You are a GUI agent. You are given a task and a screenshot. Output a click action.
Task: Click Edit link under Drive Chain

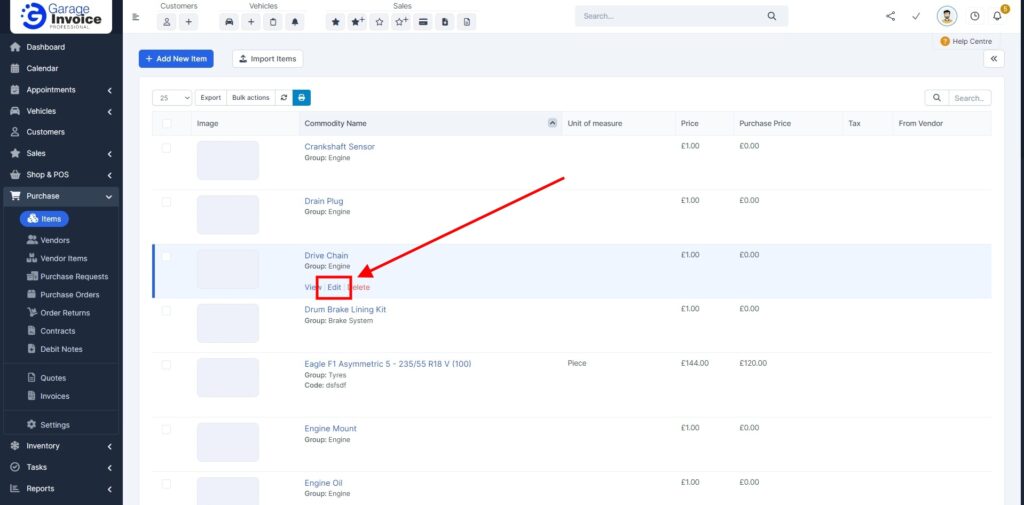coord(334,288)
